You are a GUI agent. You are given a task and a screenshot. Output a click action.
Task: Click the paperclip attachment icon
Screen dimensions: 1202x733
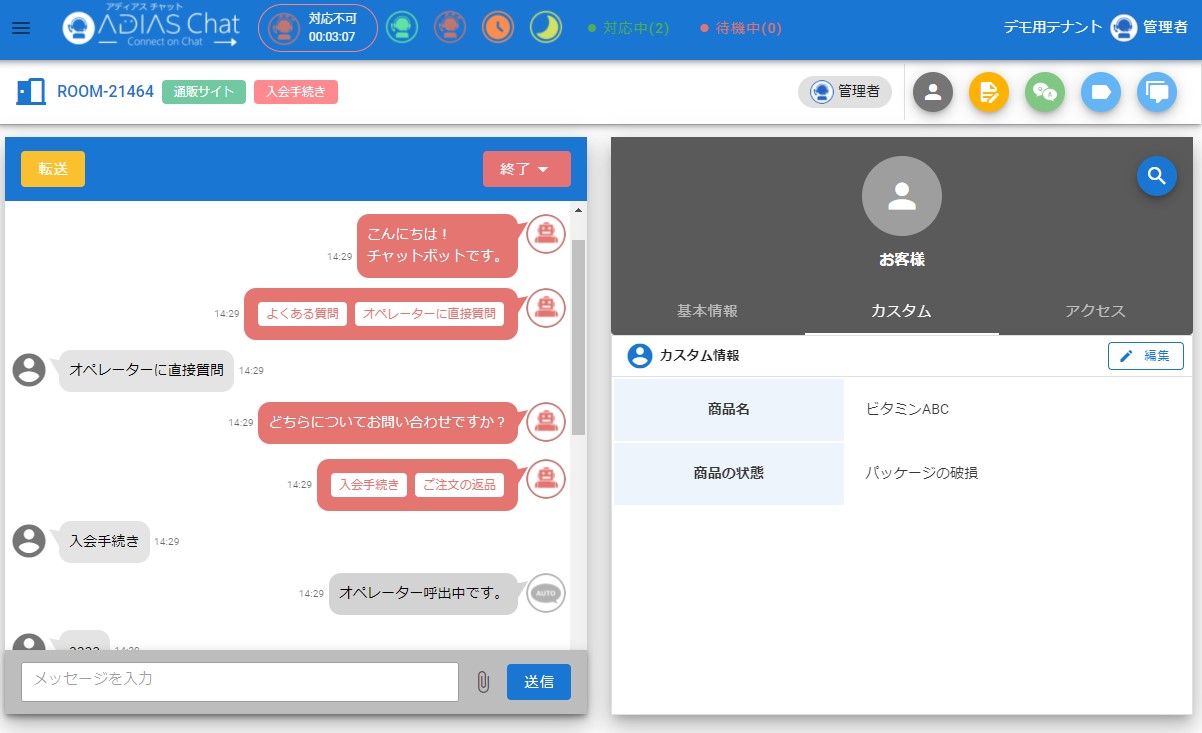(x=483, y=682)
